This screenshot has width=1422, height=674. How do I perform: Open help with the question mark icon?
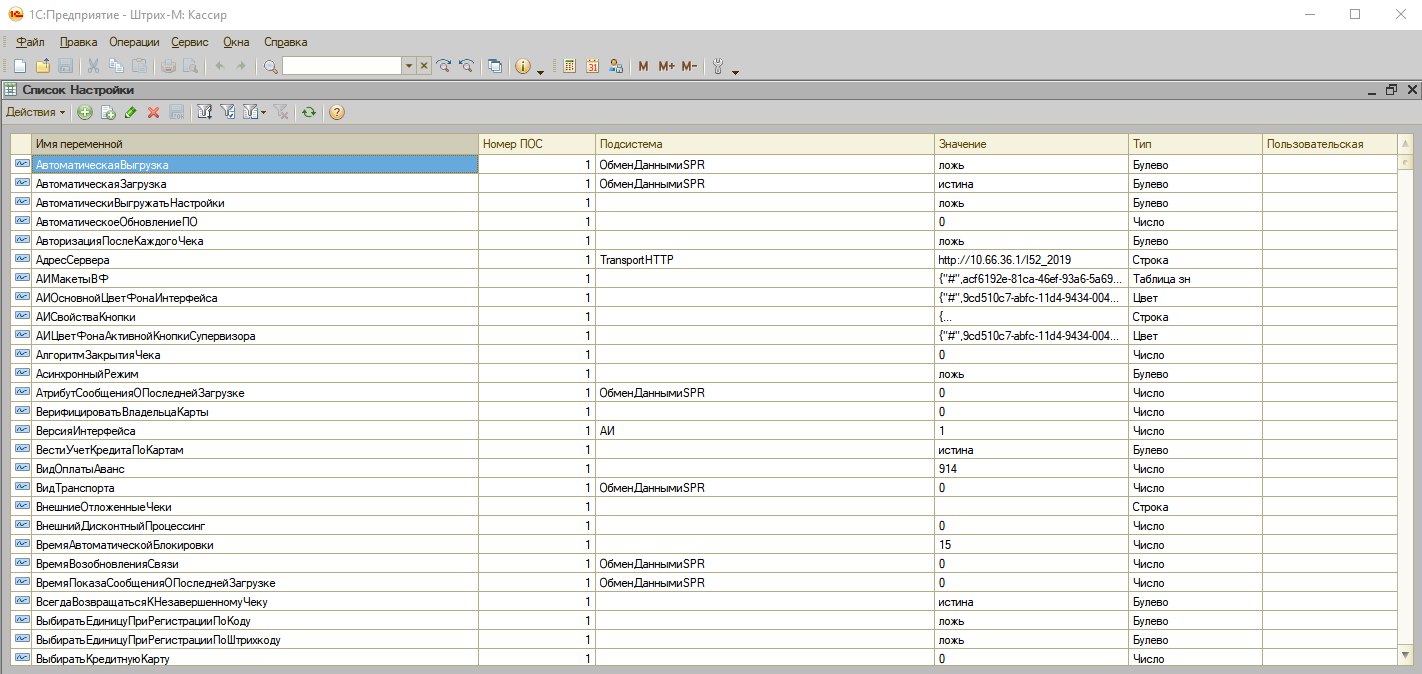(x=337, y=112)
